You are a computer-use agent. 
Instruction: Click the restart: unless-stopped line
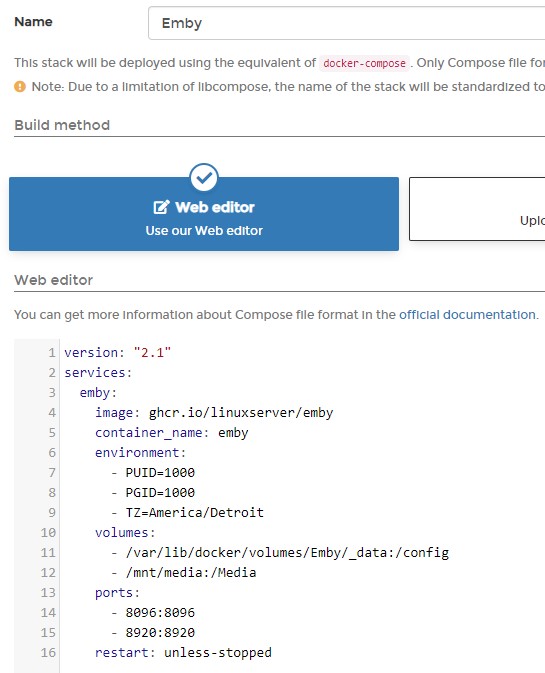(183, 652)
